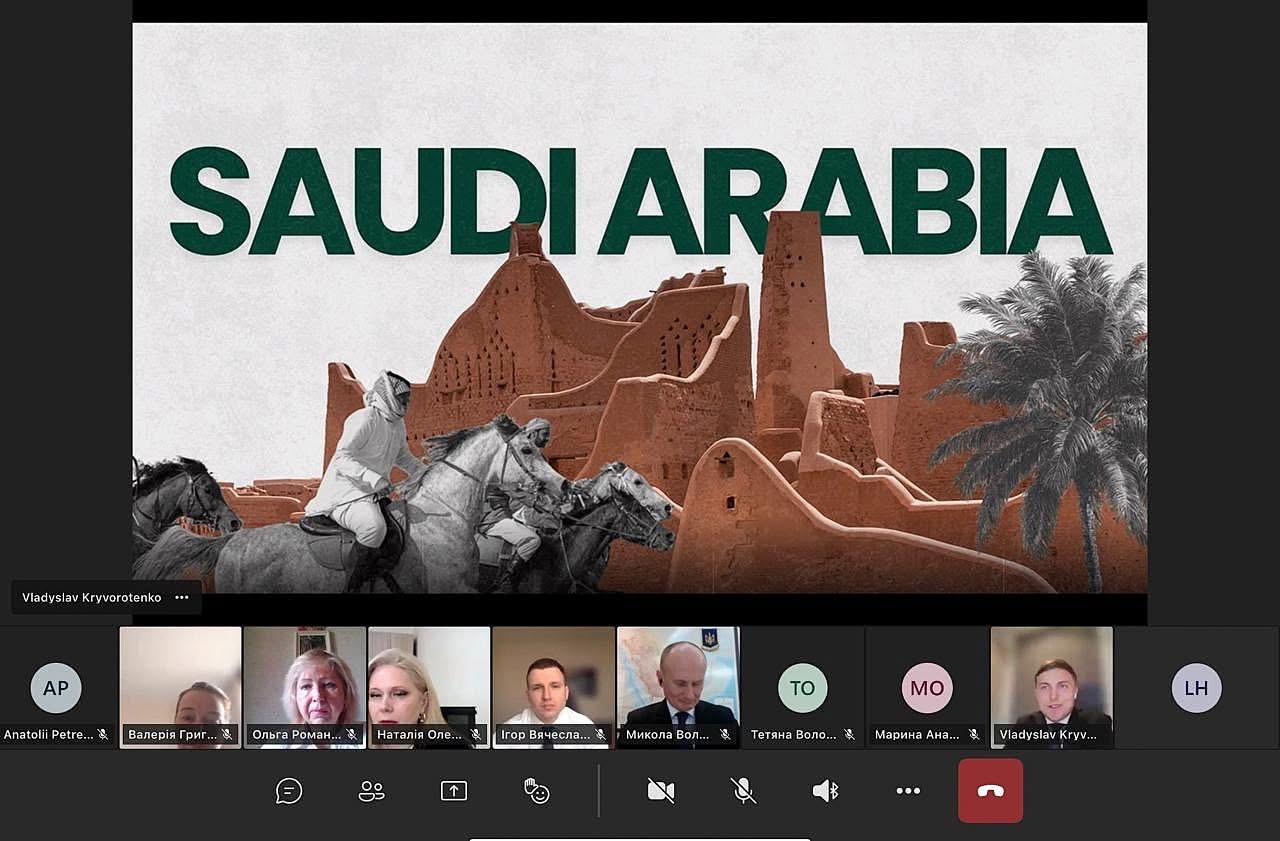
Task: Click the share content icon
Action: coord(454,791)
